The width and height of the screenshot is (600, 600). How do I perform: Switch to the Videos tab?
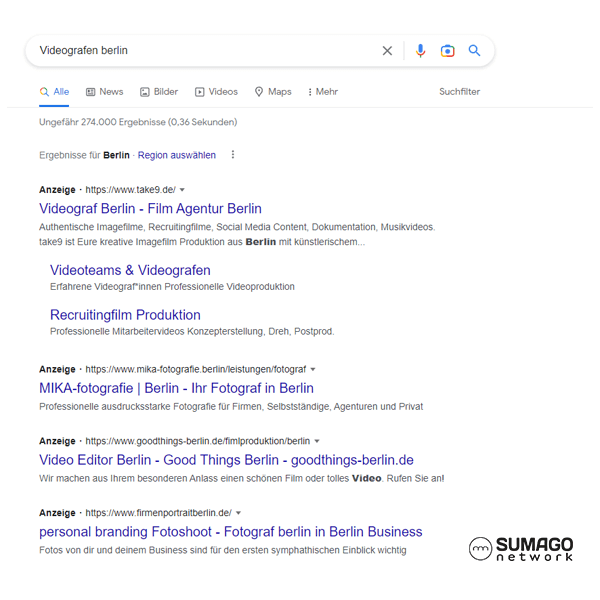[x=216, y=92]
